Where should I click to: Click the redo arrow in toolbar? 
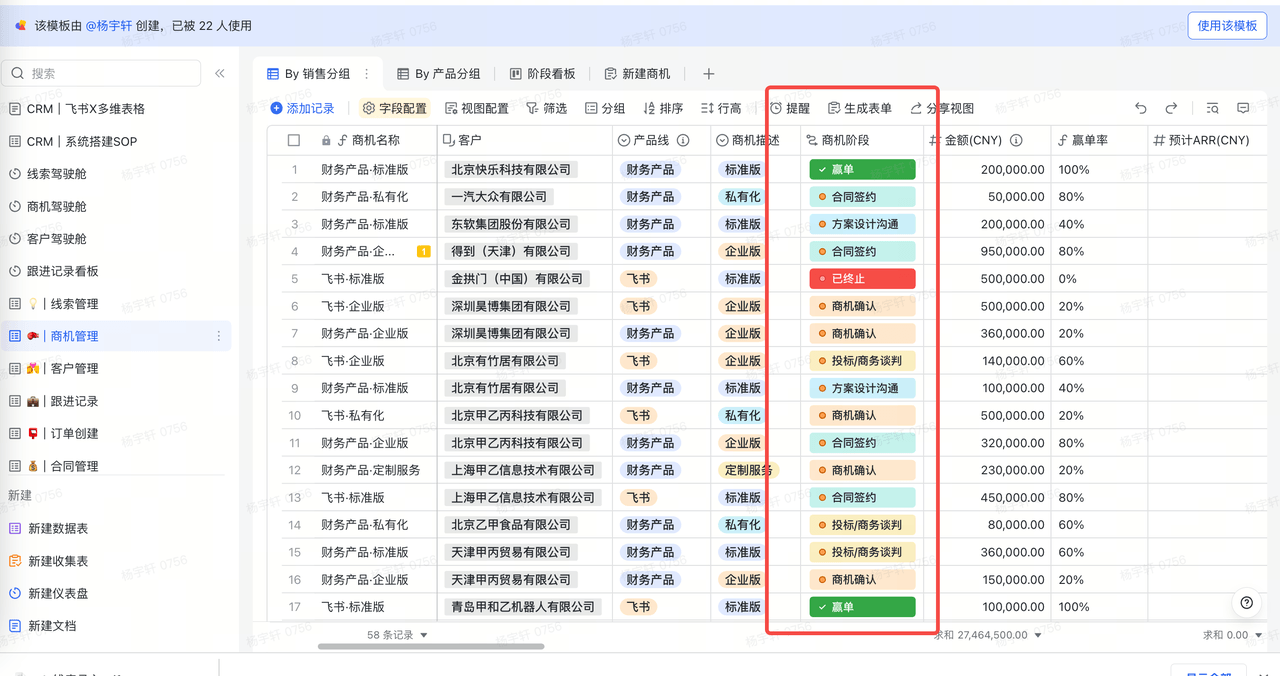click(1171, 108)
